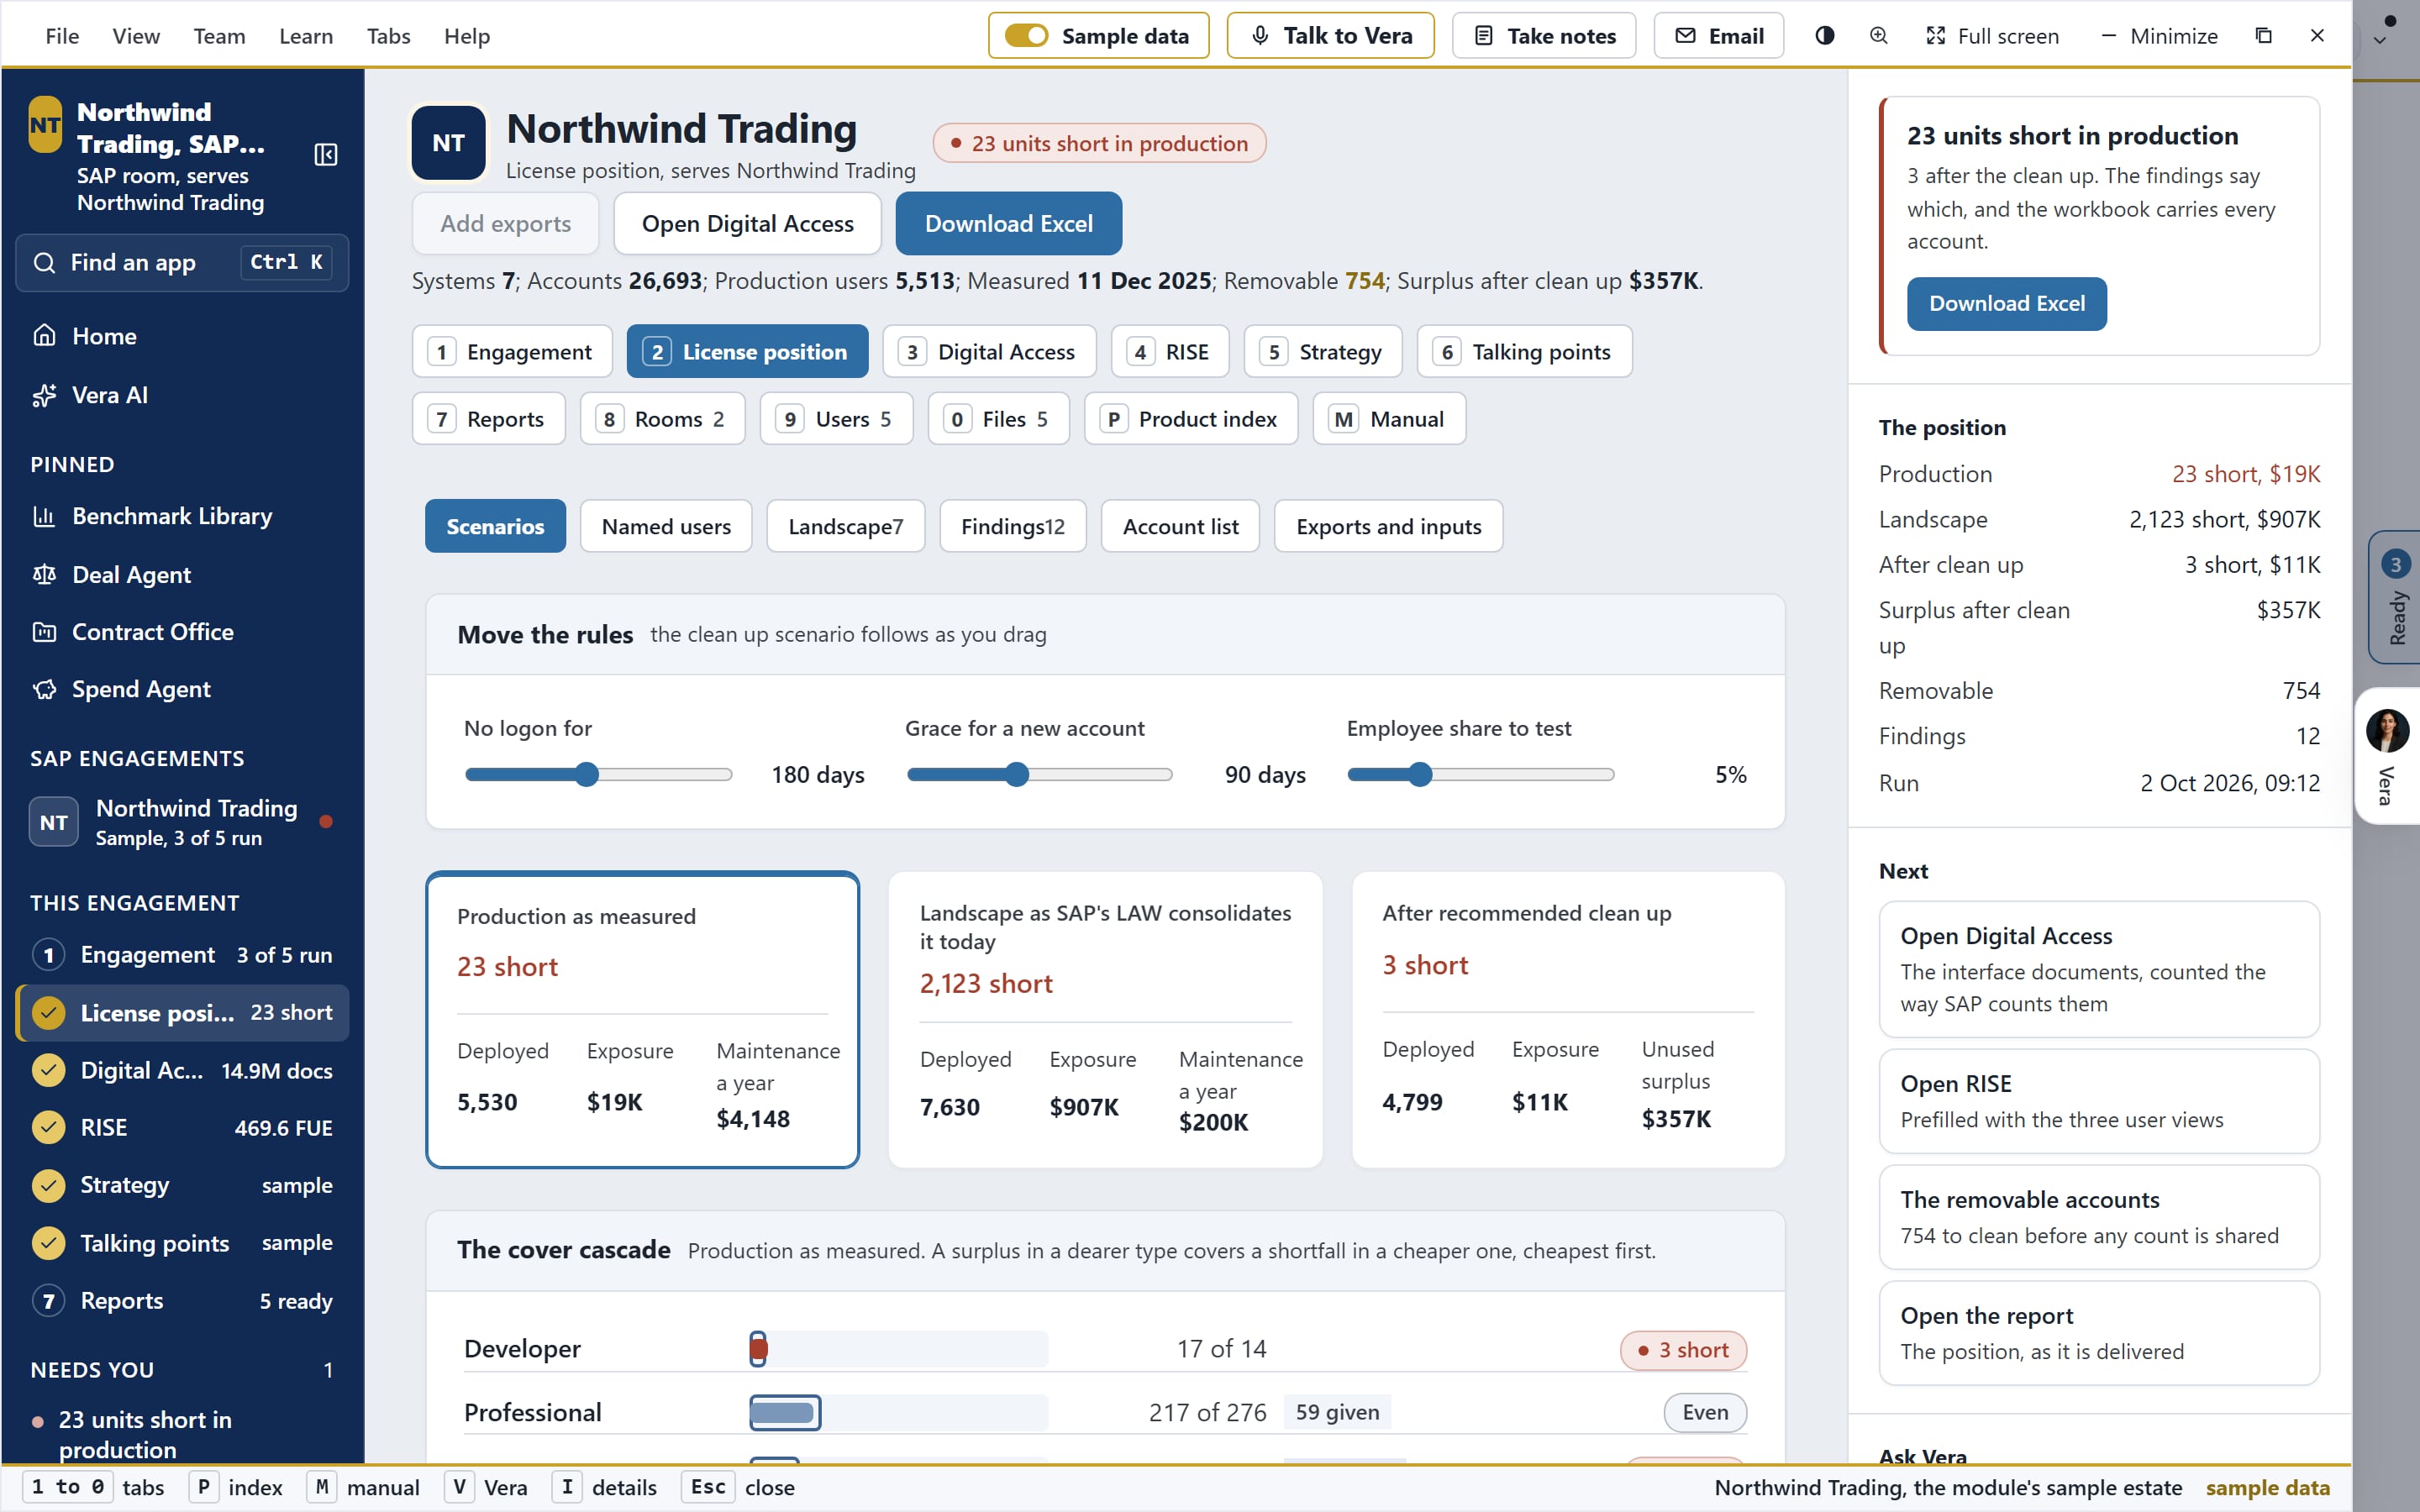Enter Full screen mode
Viewport: 2420px width, 1512px height.
pos(1992,36)
